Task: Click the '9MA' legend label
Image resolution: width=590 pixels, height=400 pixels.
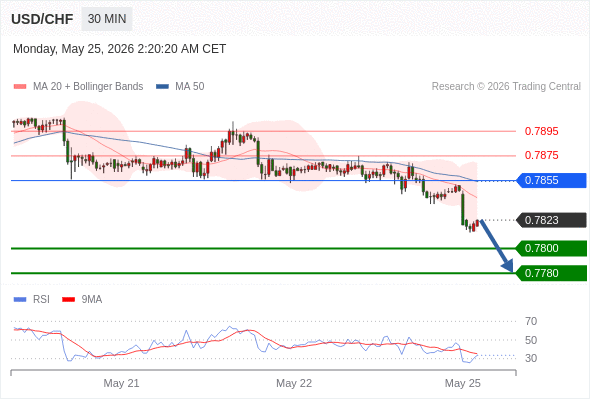Action: click(x=92, y=300)
